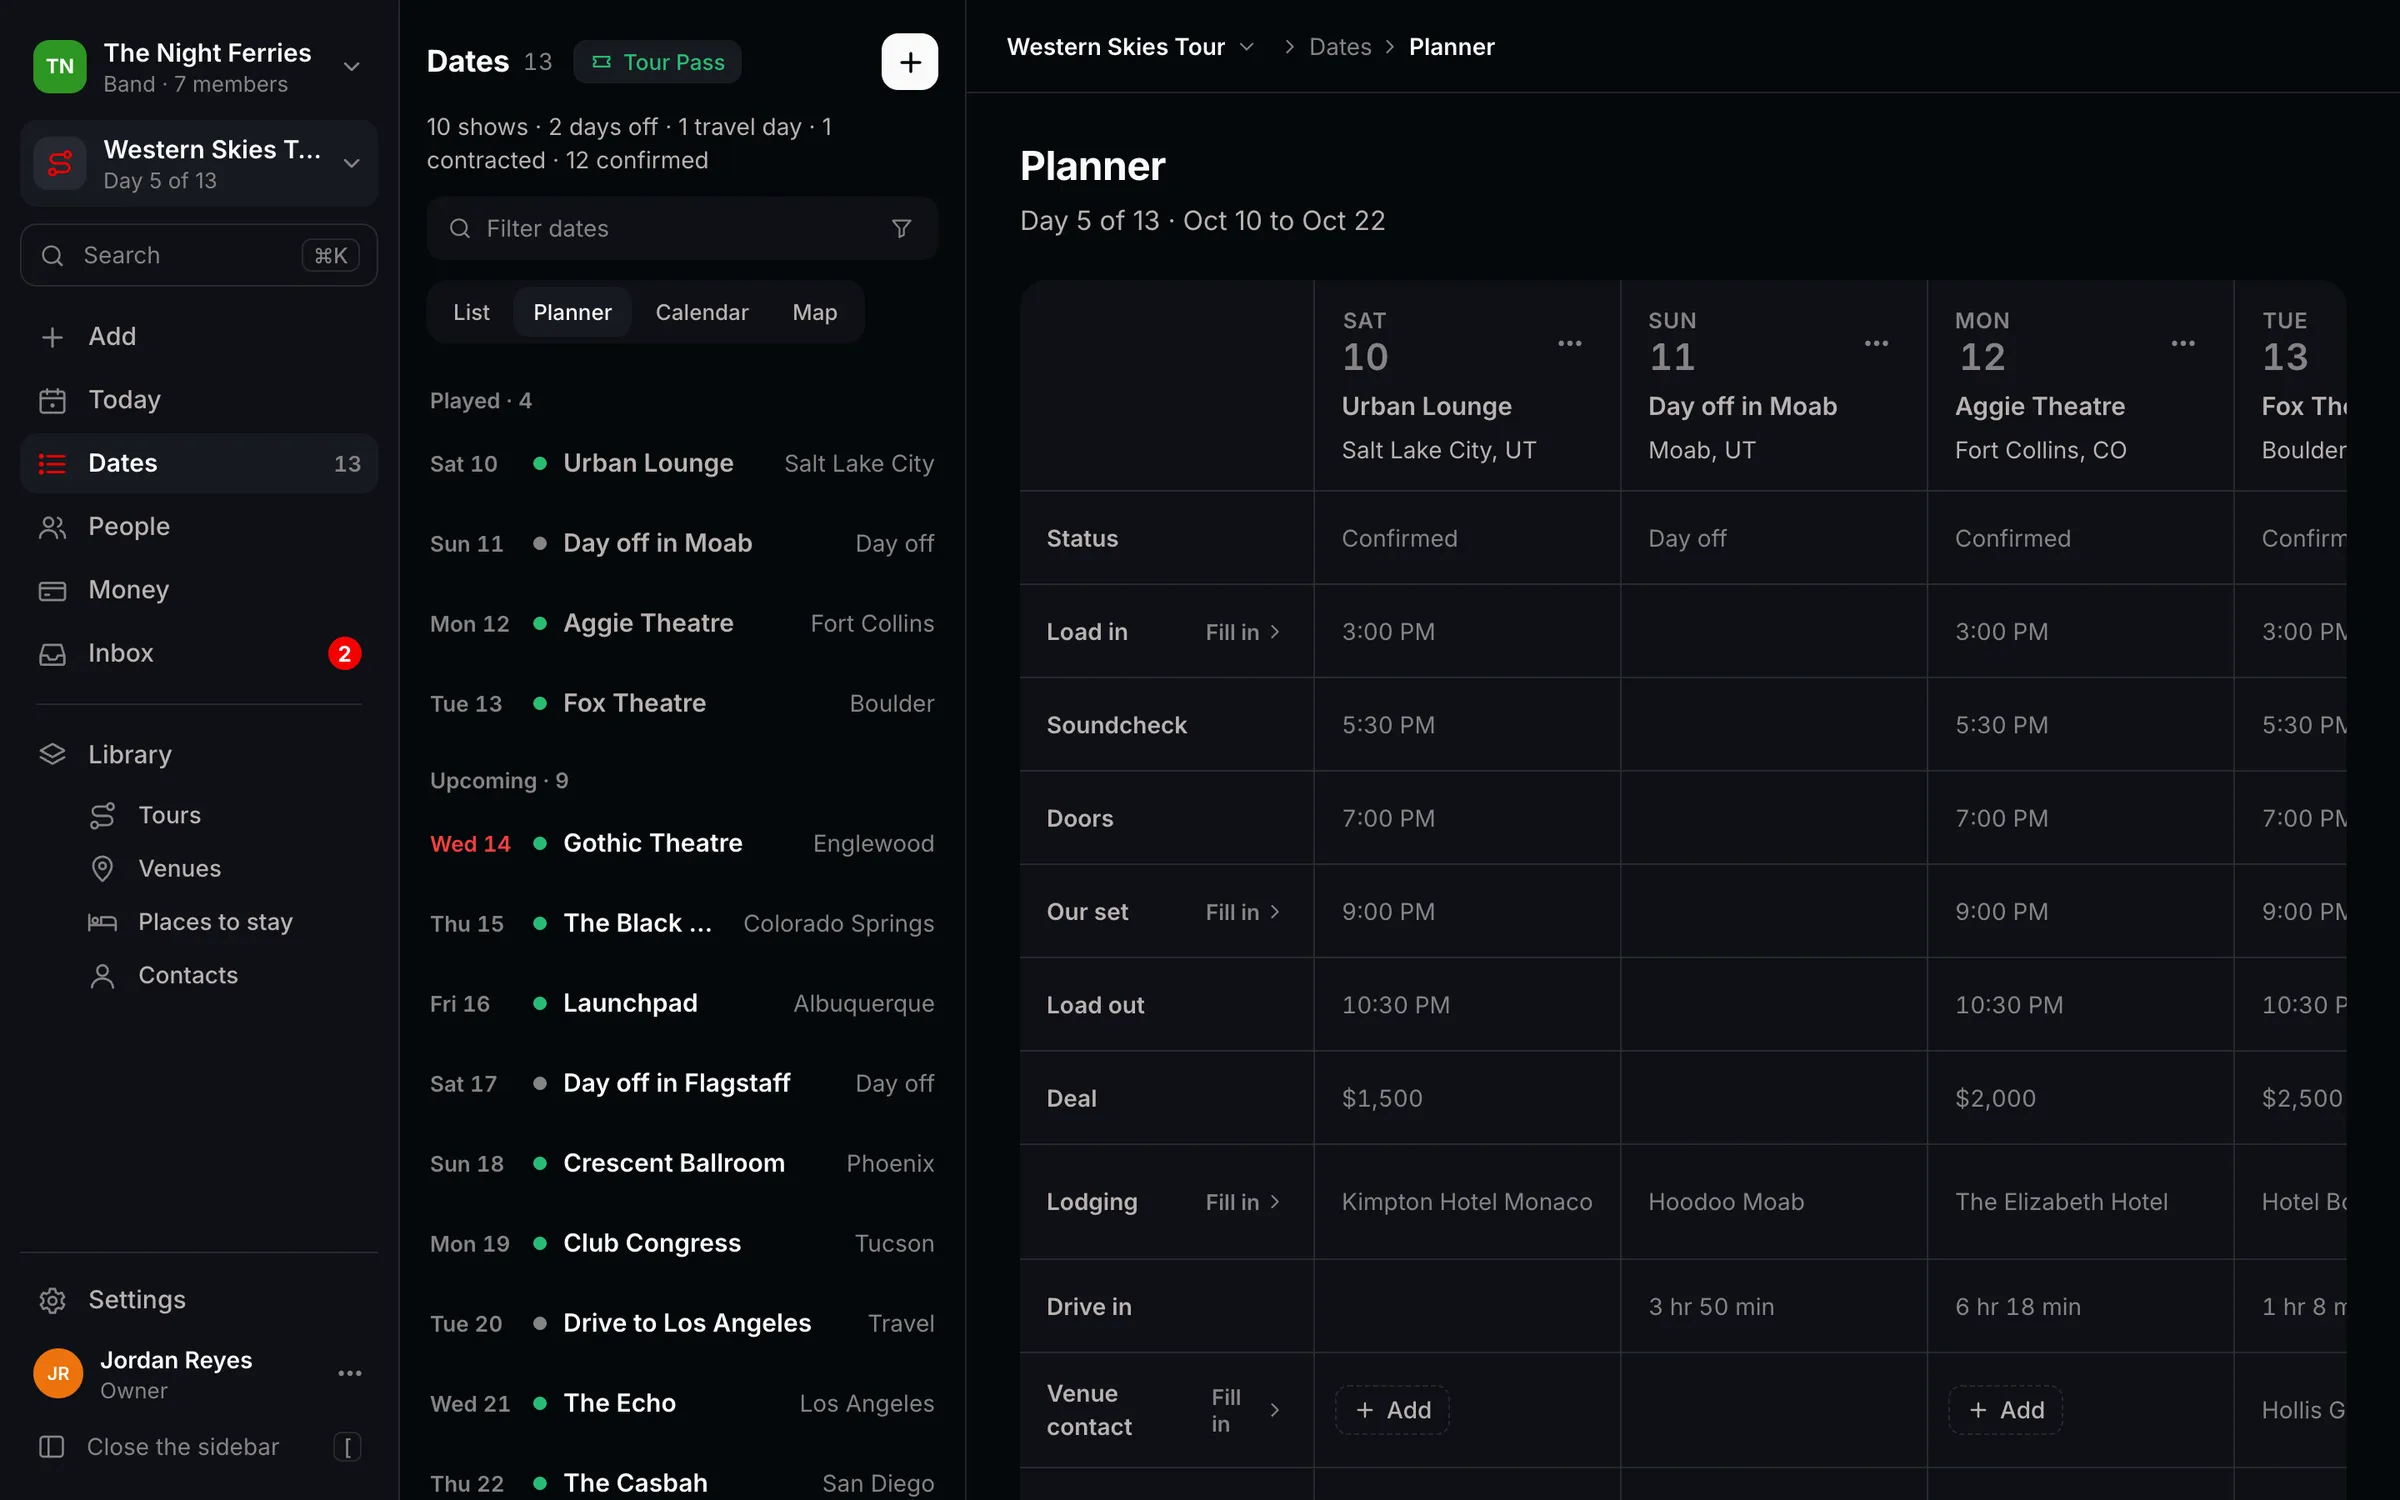Click the plus button to add a date

pos(909,62)
